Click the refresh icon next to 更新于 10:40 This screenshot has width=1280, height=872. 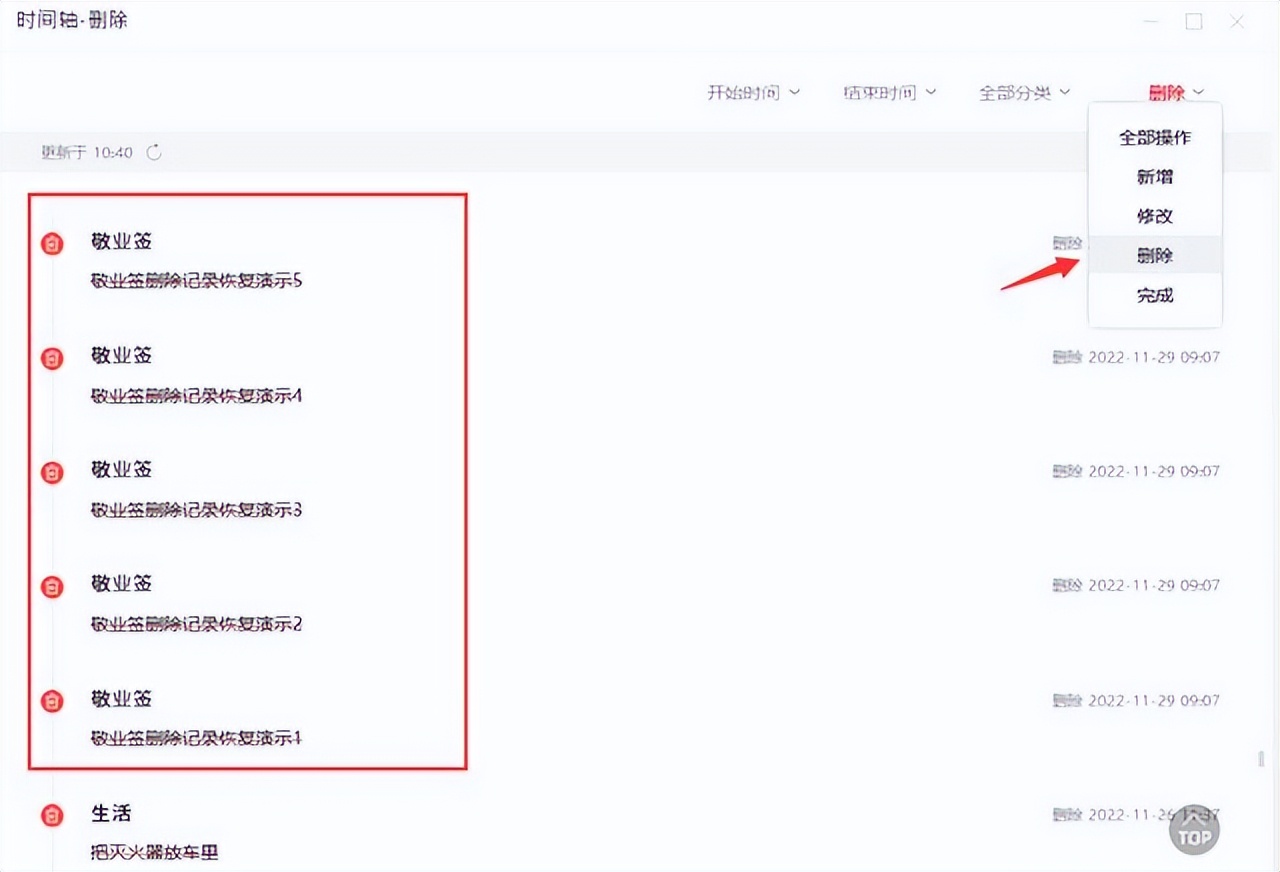point(154,152)
